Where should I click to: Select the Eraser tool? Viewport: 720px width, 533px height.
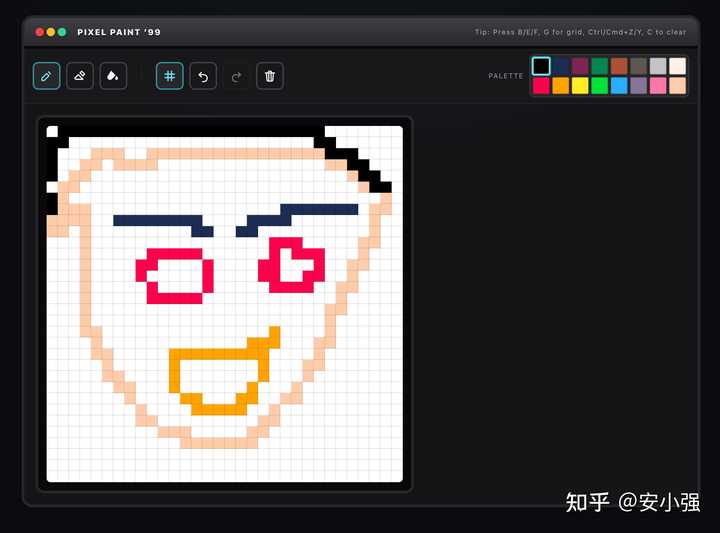tap(80, 76)
